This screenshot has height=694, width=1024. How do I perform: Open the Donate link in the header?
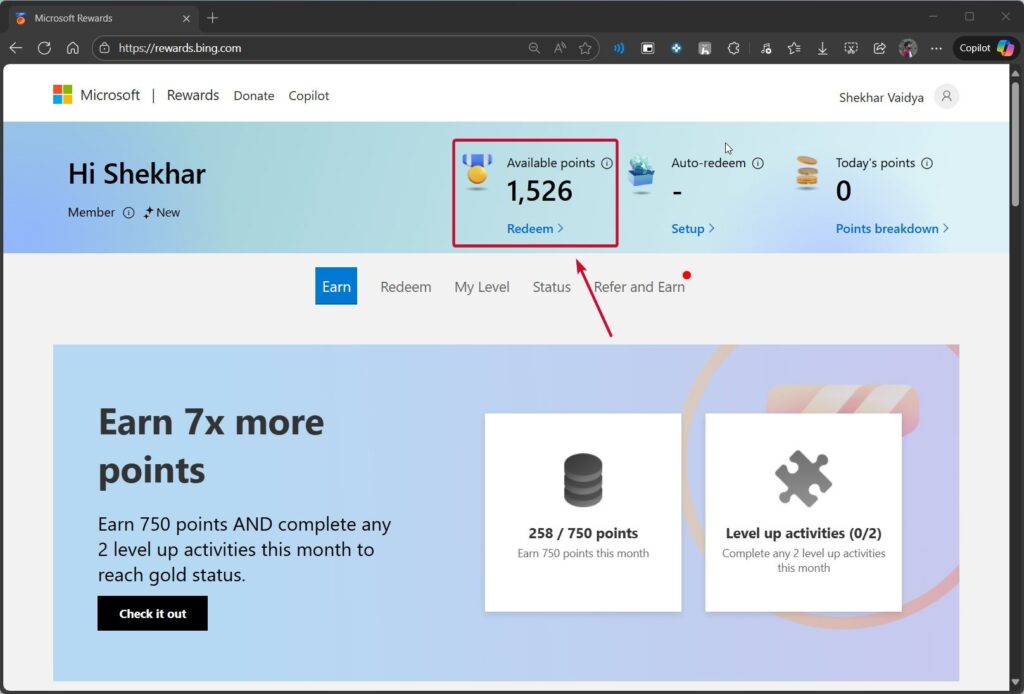coord(253,95)
